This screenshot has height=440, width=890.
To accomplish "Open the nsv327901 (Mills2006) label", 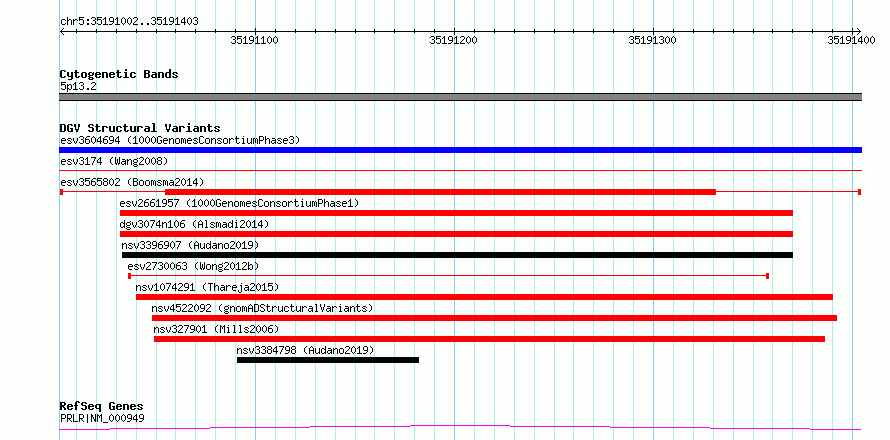I will (216, 329).
